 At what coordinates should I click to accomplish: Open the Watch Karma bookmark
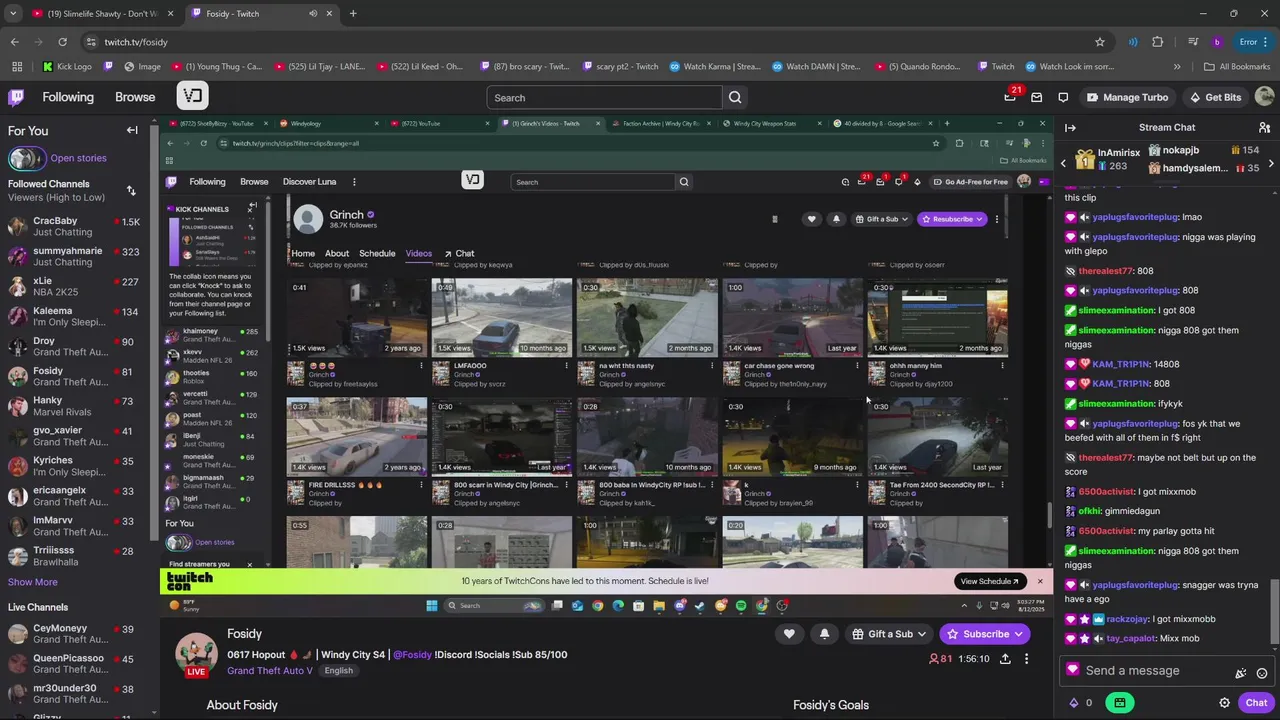pos(714,67)
